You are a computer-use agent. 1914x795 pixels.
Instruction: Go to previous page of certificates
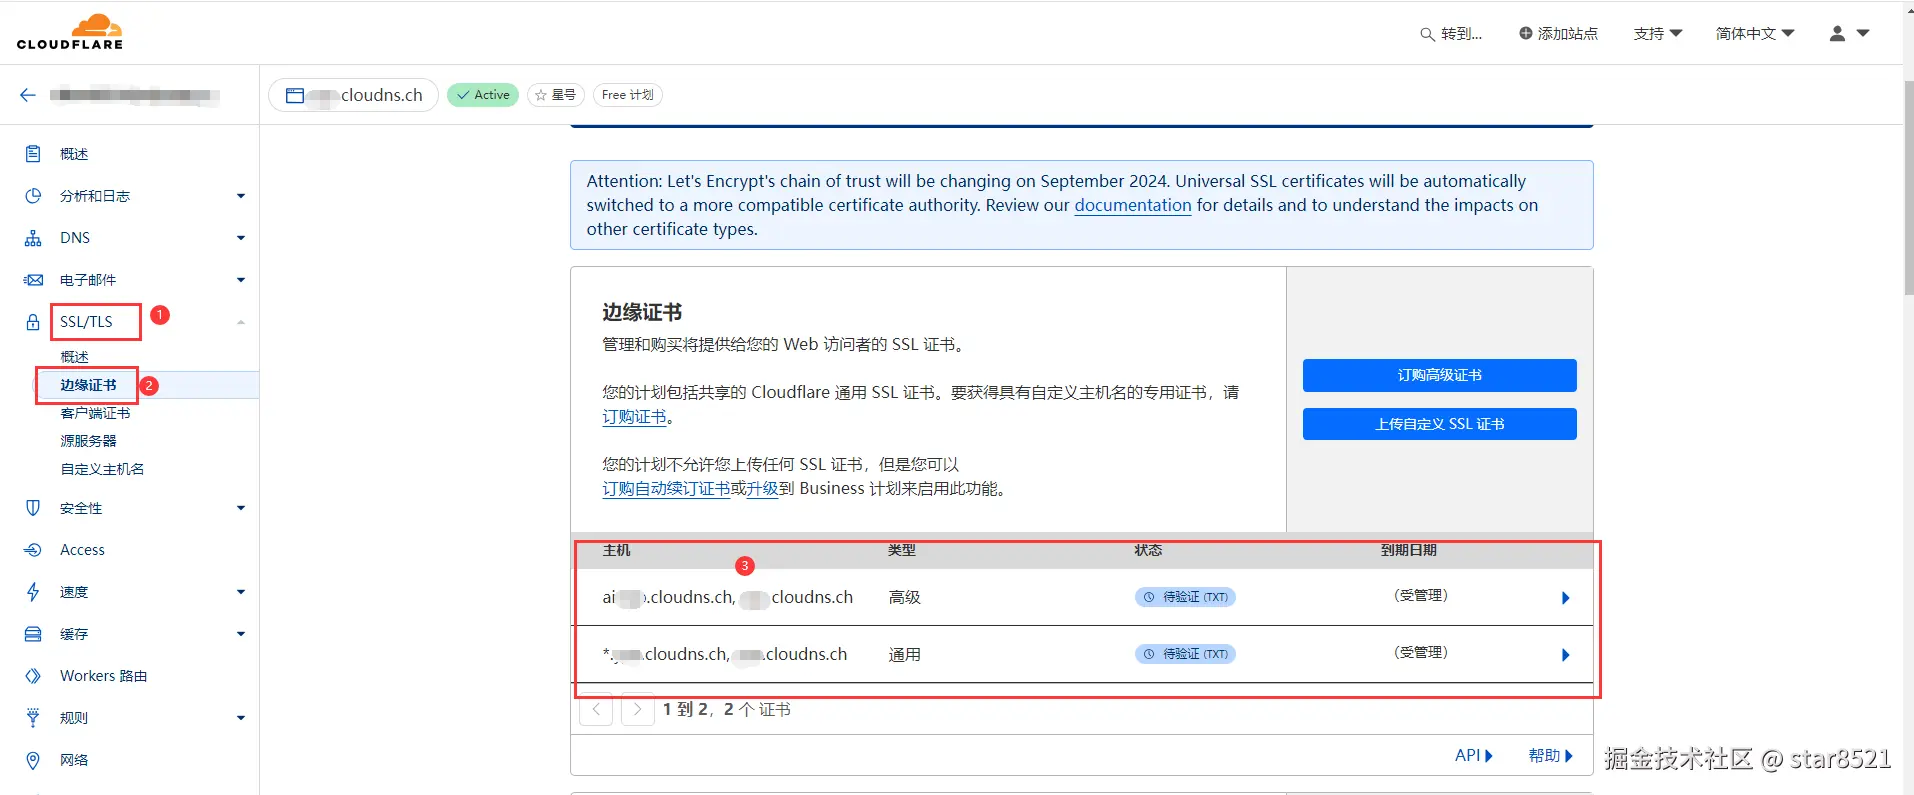click(596, 709)
